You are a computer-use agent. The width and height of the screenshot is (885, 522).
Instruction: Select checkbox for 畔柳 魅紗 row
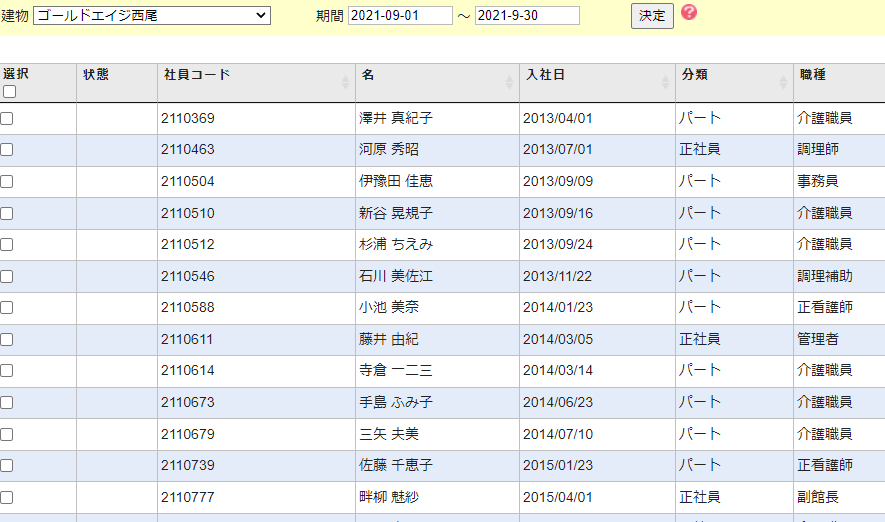point(7,497)
